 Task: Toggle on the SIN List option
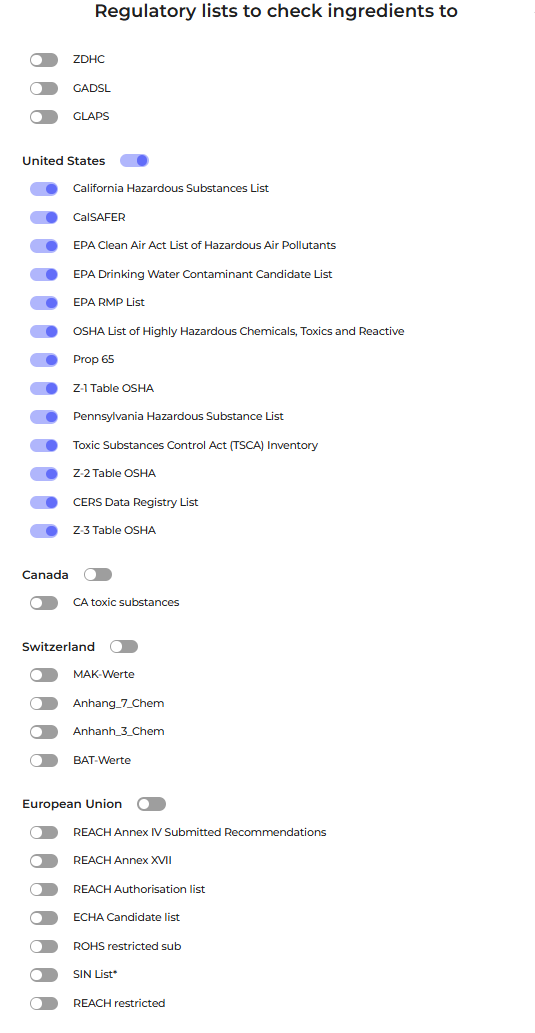(x=43, y=974)
